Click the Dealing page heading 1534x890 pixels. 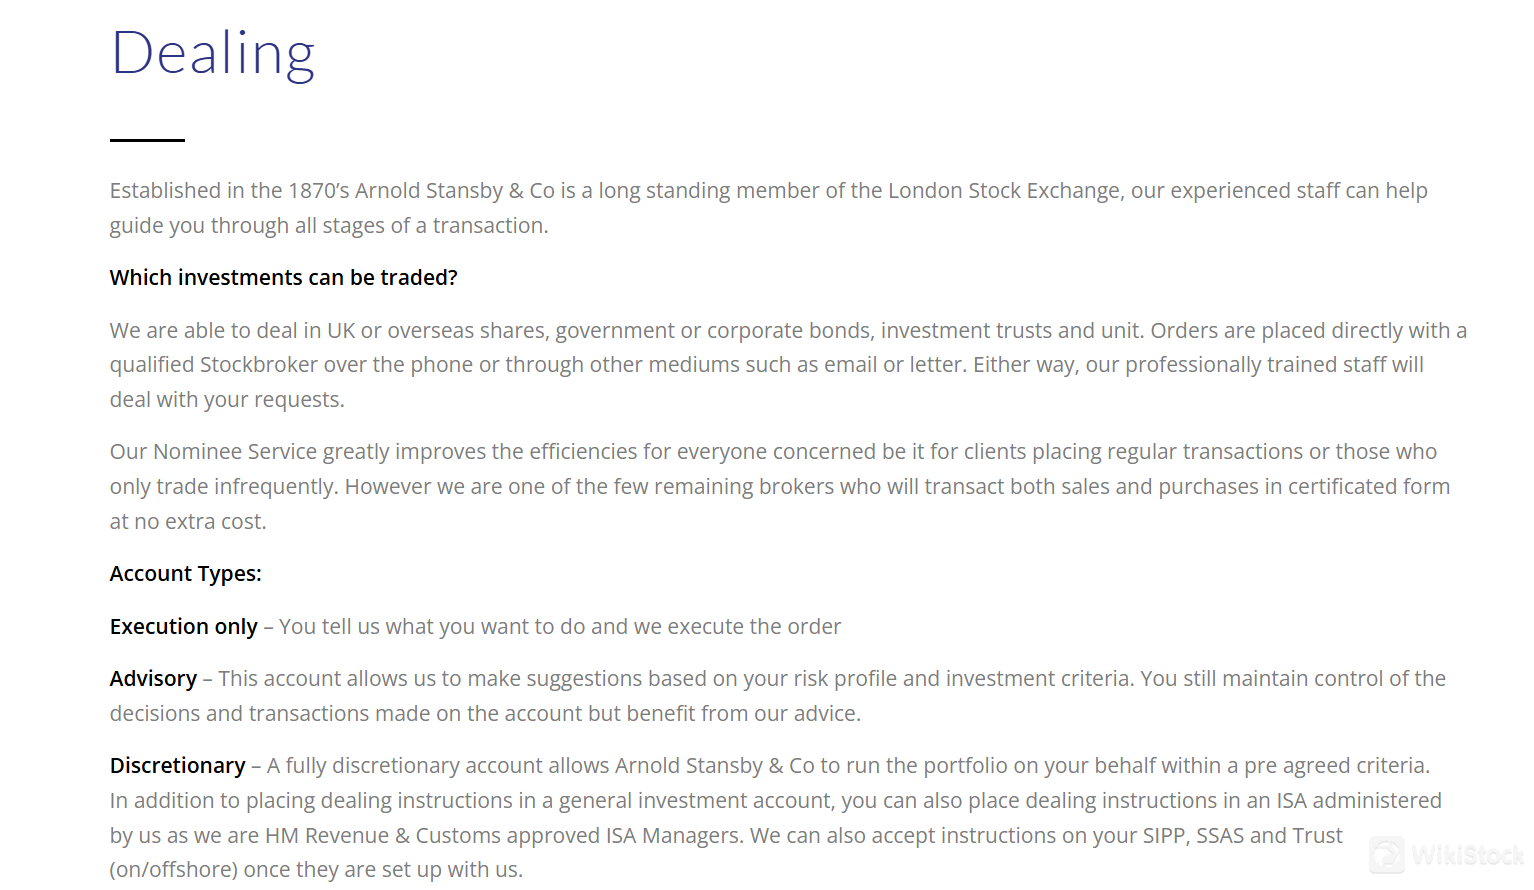213,53
